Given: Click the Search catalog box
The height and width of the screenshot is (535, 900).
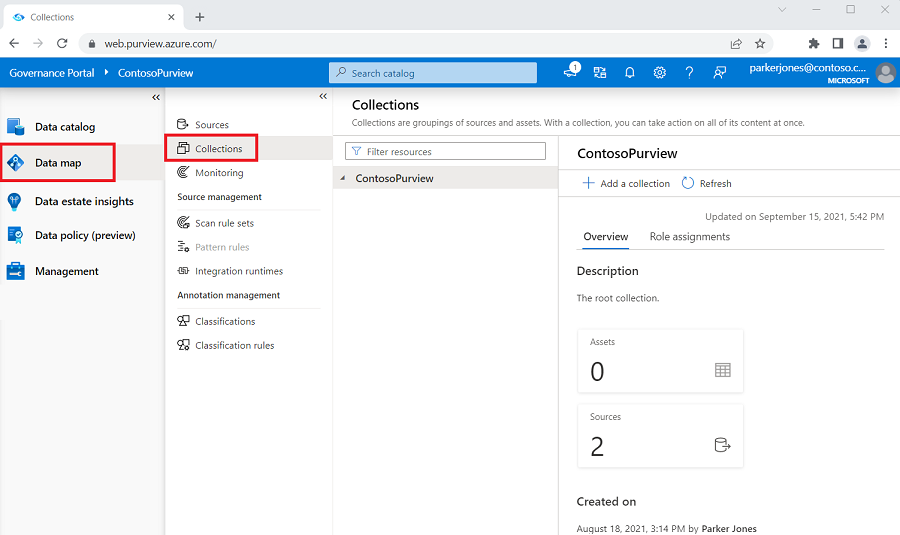Looking at the screenshot, I should 432,73.
